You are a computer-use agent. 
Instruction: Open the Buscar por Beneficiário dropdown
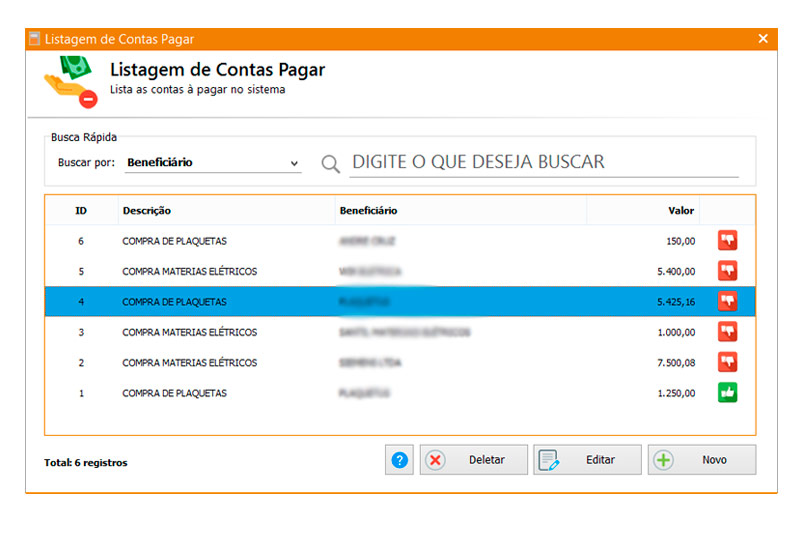(x=213, y=163)
